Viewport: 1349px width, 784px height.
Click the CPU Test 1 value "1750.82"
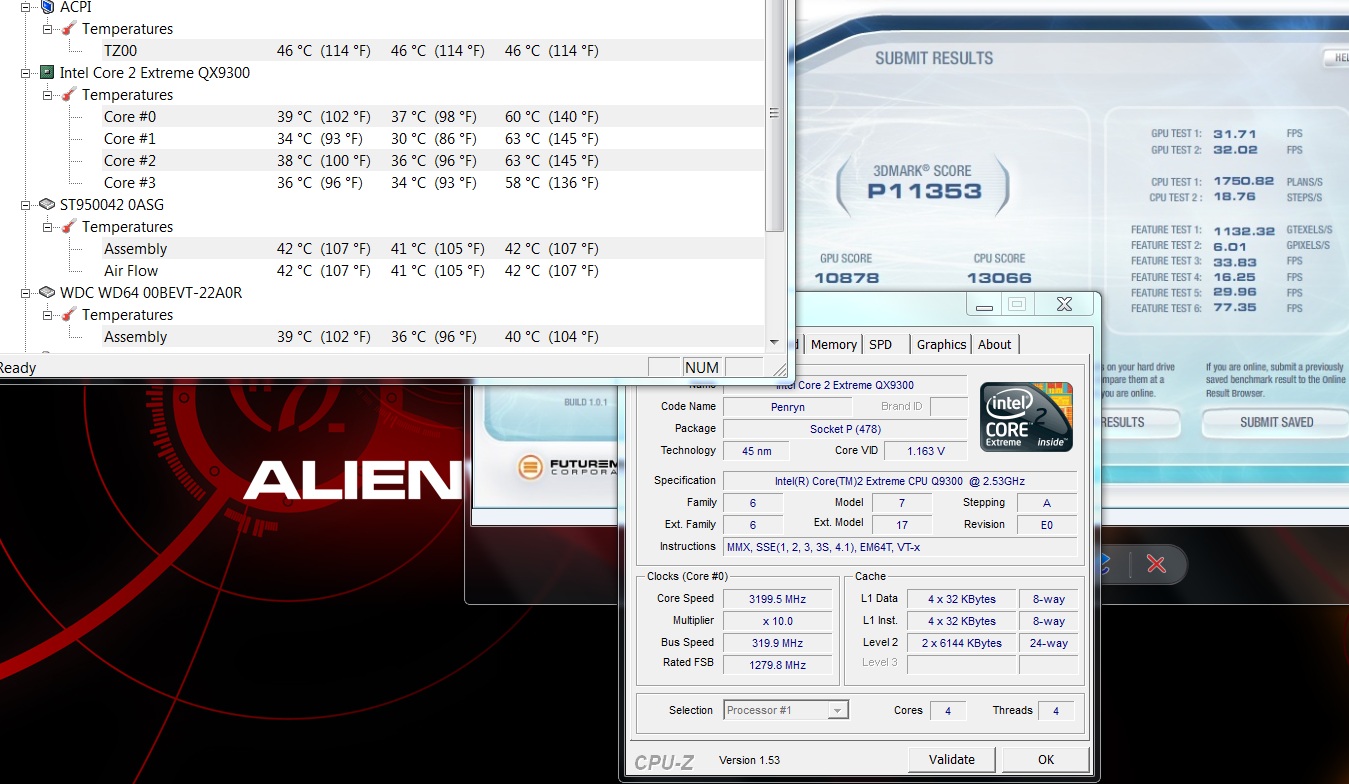point(1243,181)
